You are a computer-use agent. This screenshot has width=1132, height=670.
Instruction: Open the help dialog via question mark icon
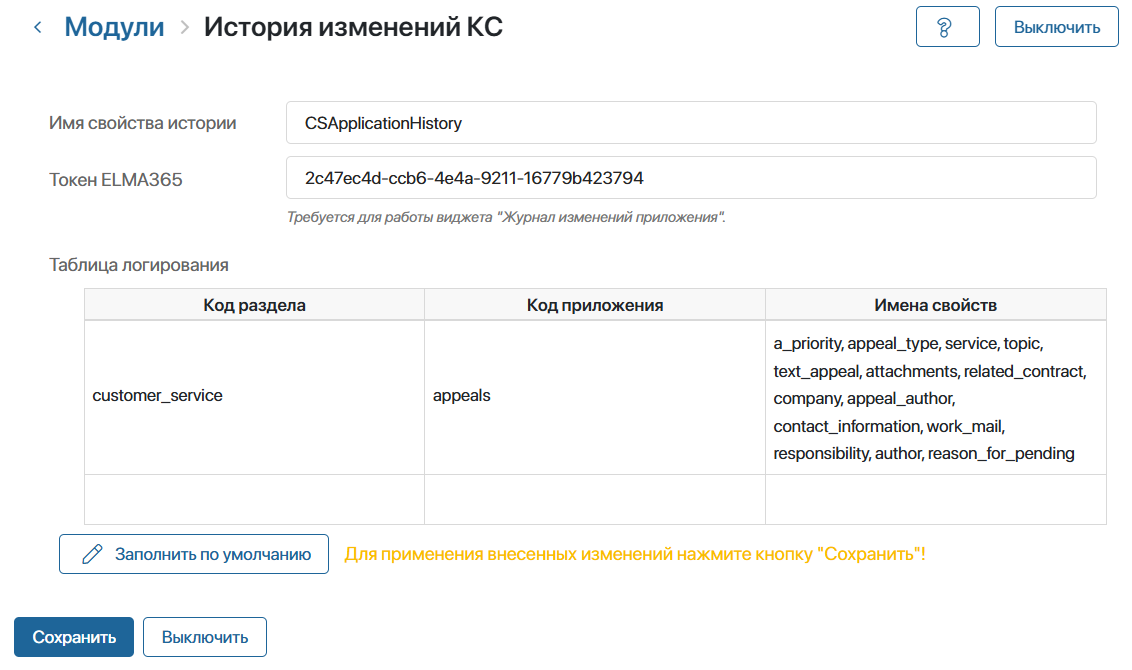click(947, 26)
